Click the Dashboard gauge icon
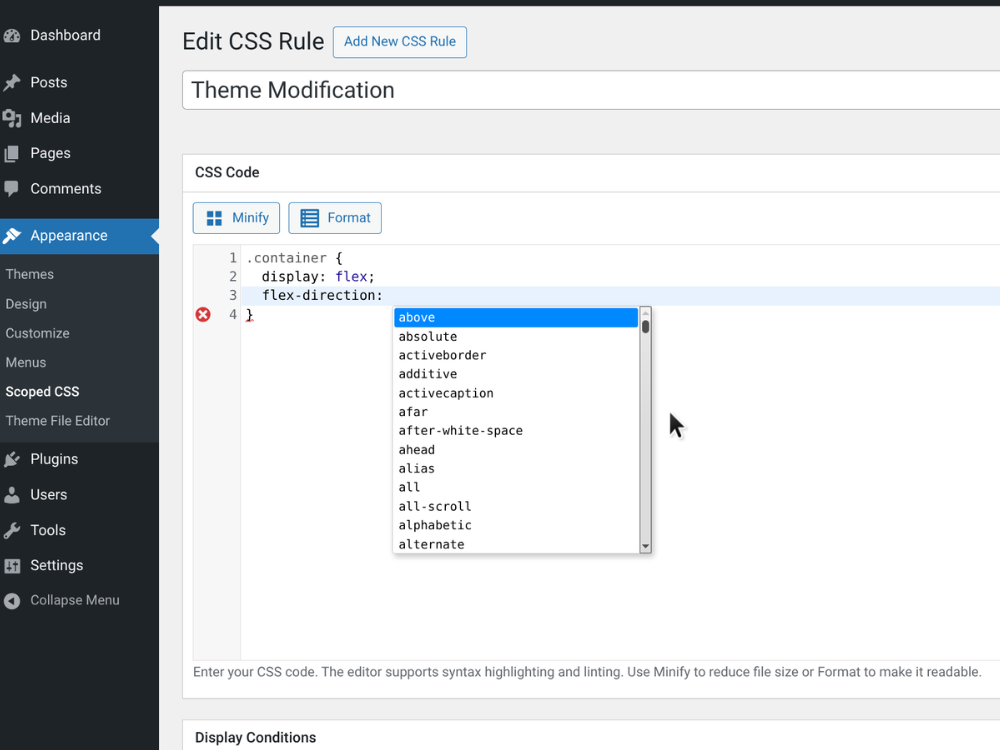Viewport: 1000px width, 750px height. point(12,36)
